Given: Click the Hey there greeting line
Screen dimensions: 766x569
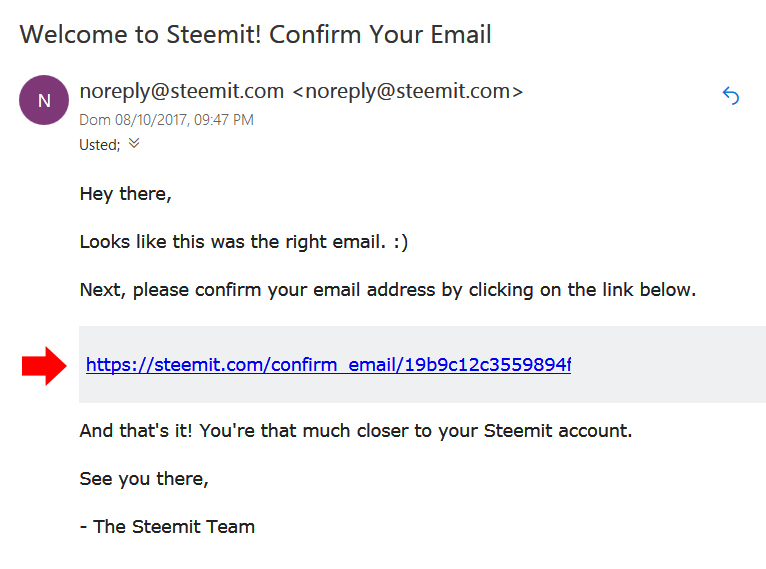Looking at the screenshot, I should coord(125,194).
